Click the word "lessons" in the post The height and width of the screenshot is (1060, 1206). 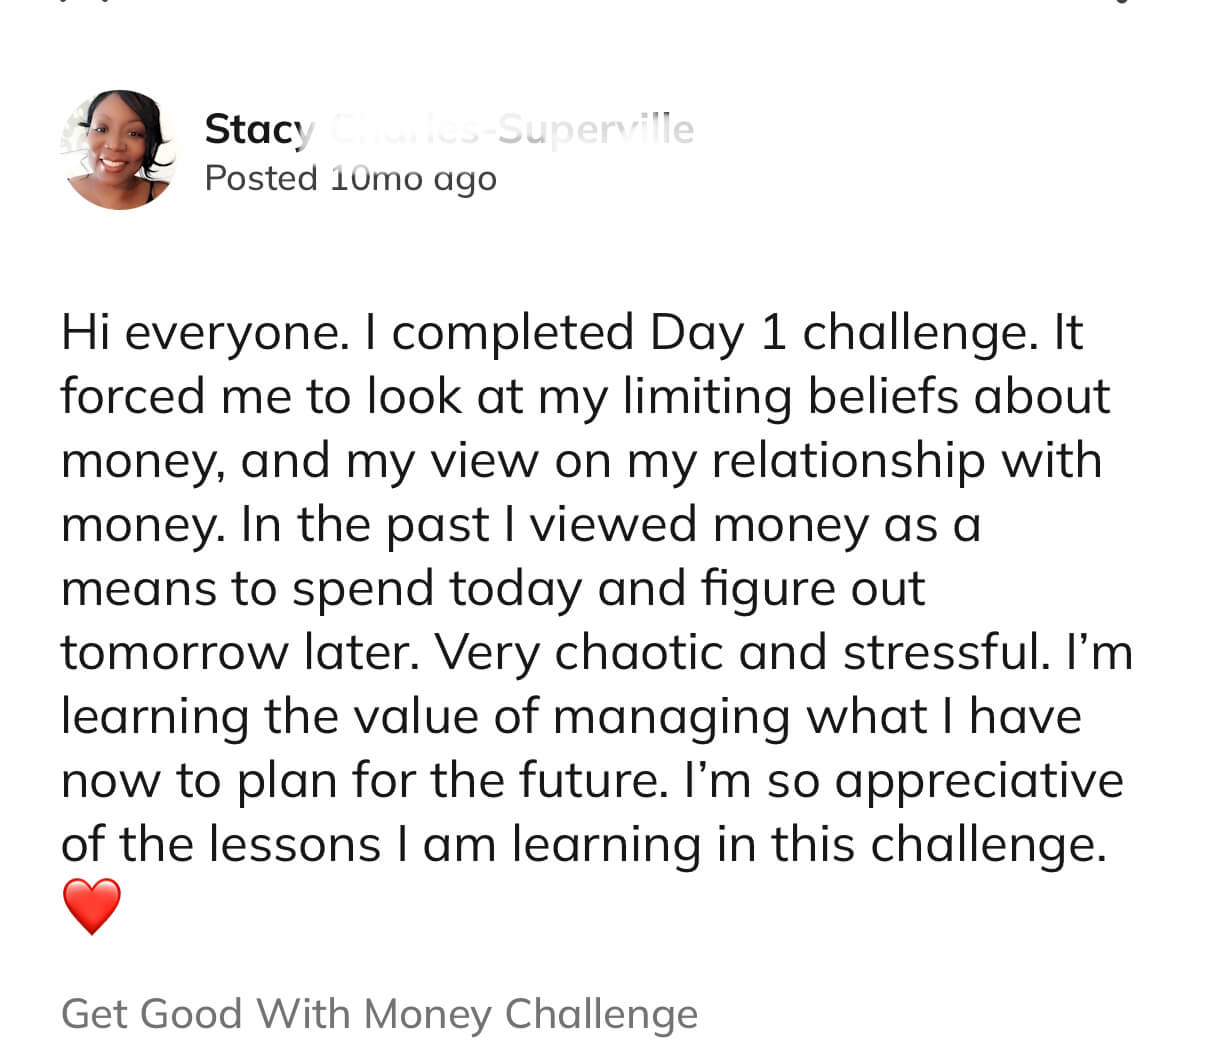point(295,845)
